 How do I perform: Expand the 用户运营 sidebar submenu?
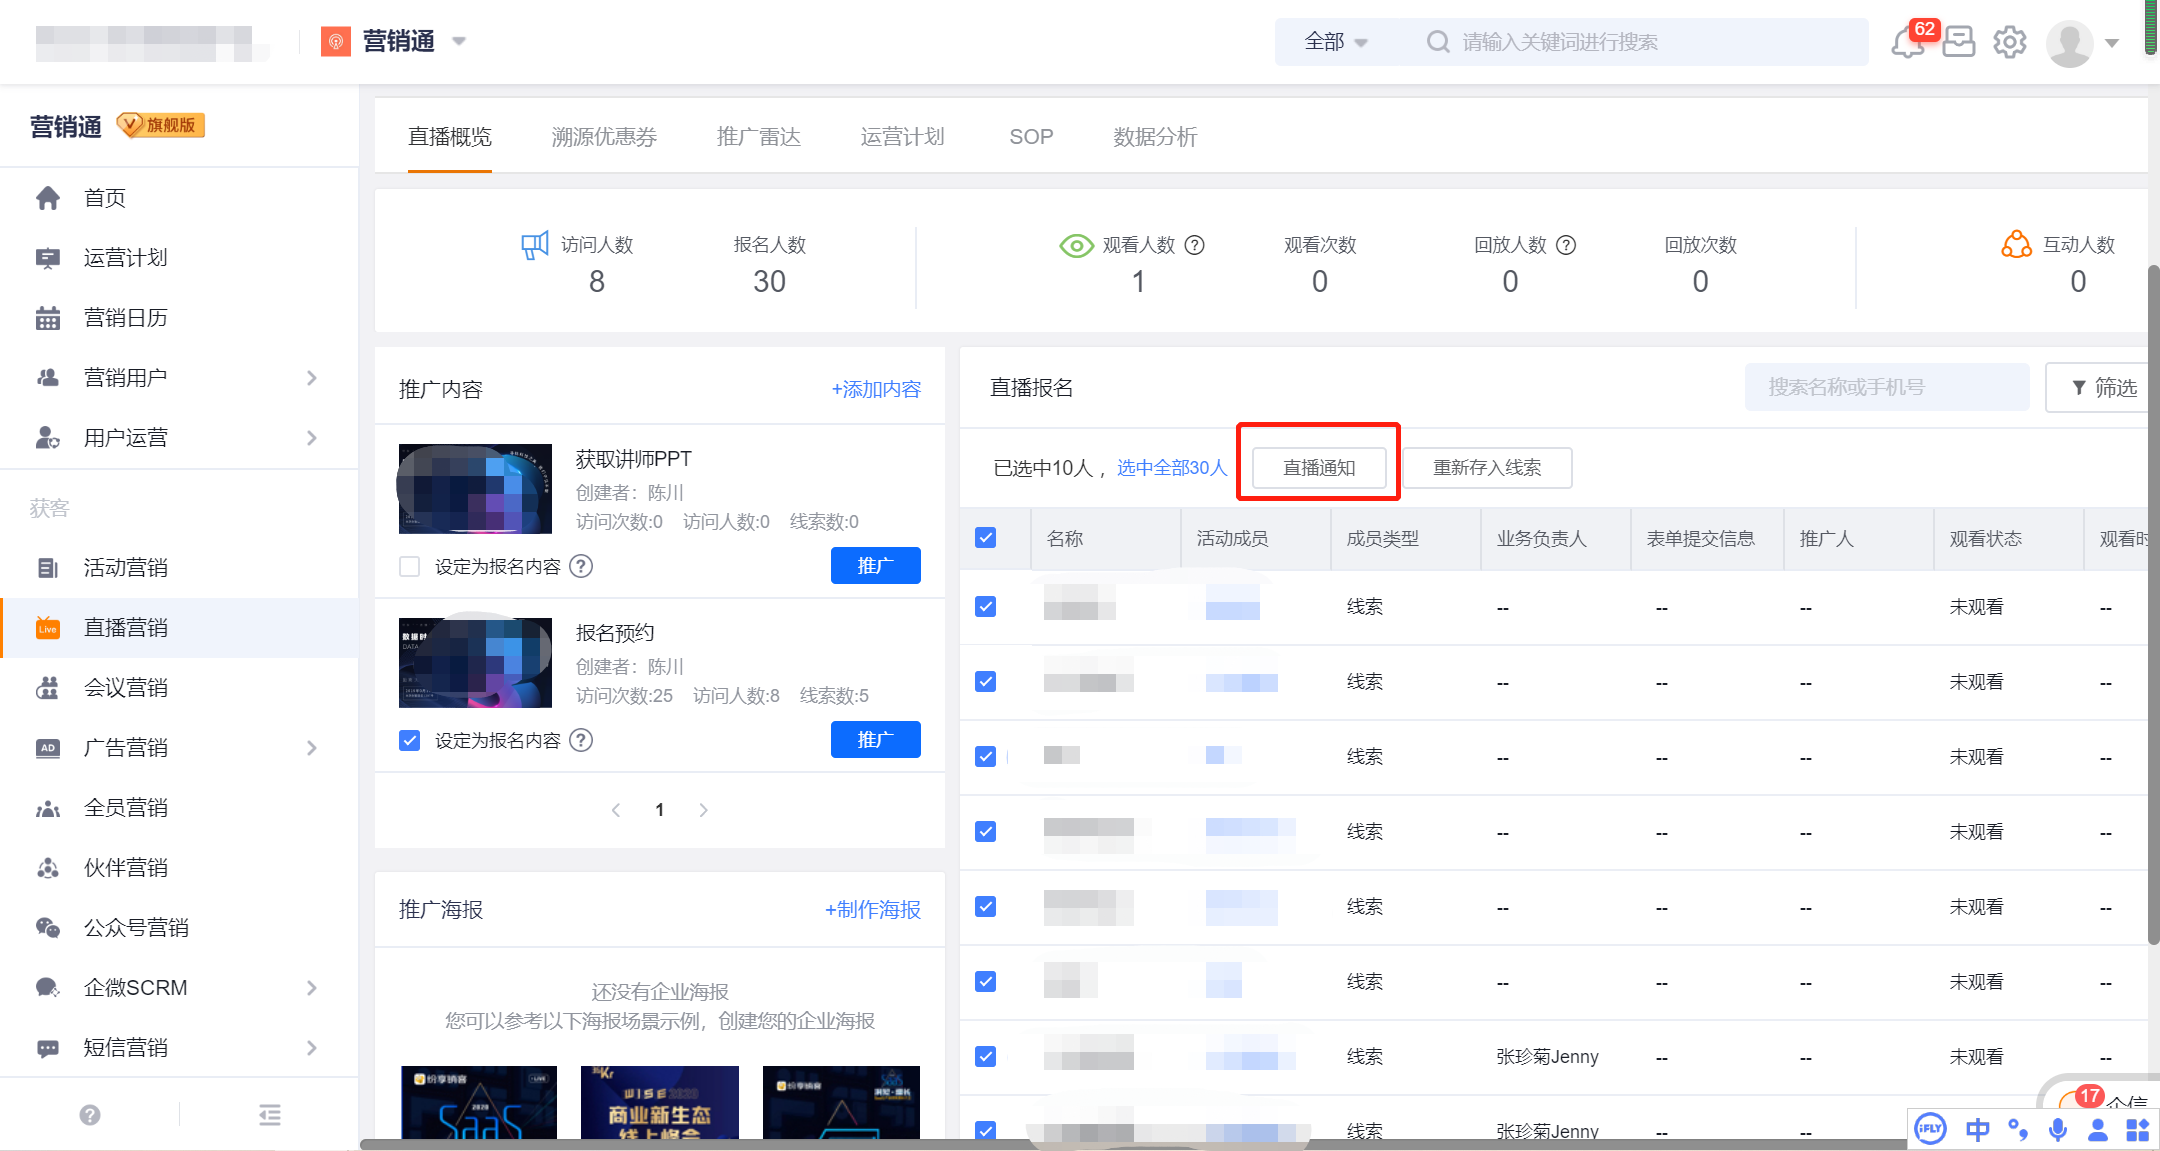point(312,438)
